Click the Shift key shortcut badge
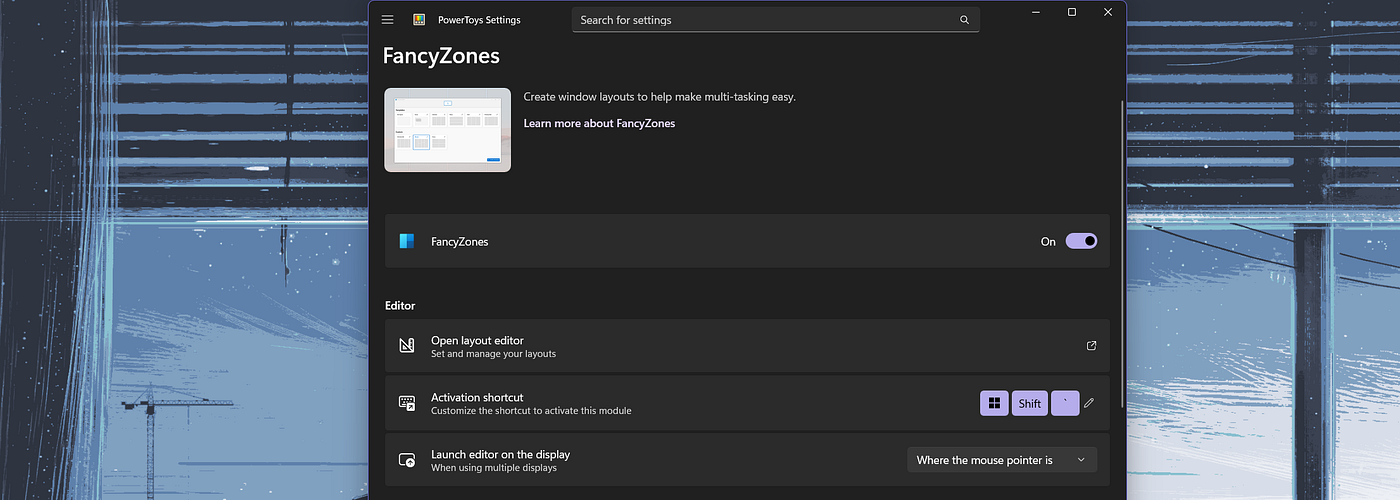1400x500 pixels. [1030, 403]
